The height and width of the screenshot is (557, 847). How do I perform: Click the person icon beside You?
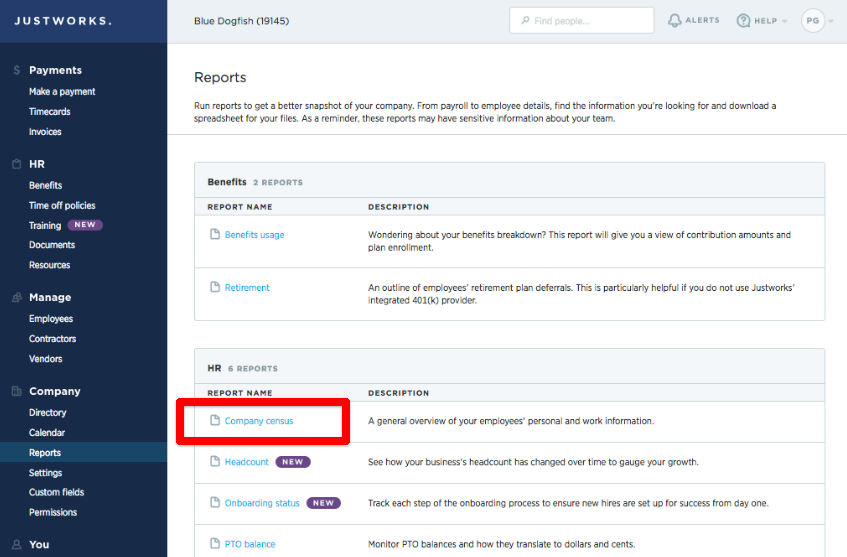click(x=17, y=545)
